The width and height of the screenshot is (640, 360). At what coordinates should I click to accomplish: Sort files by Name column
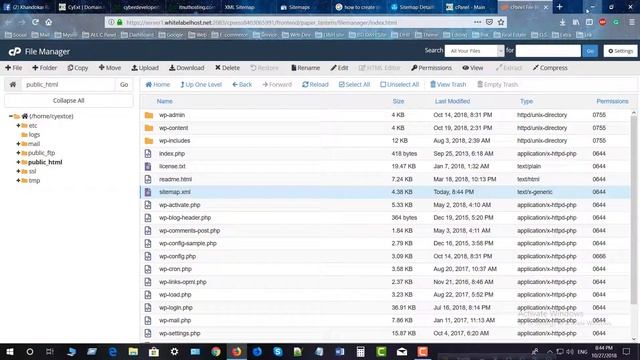164,101
